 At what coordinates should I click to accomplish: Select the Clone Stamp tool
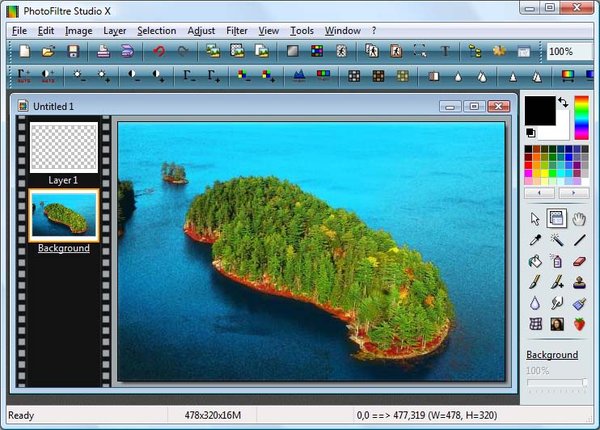click(579, 282)
